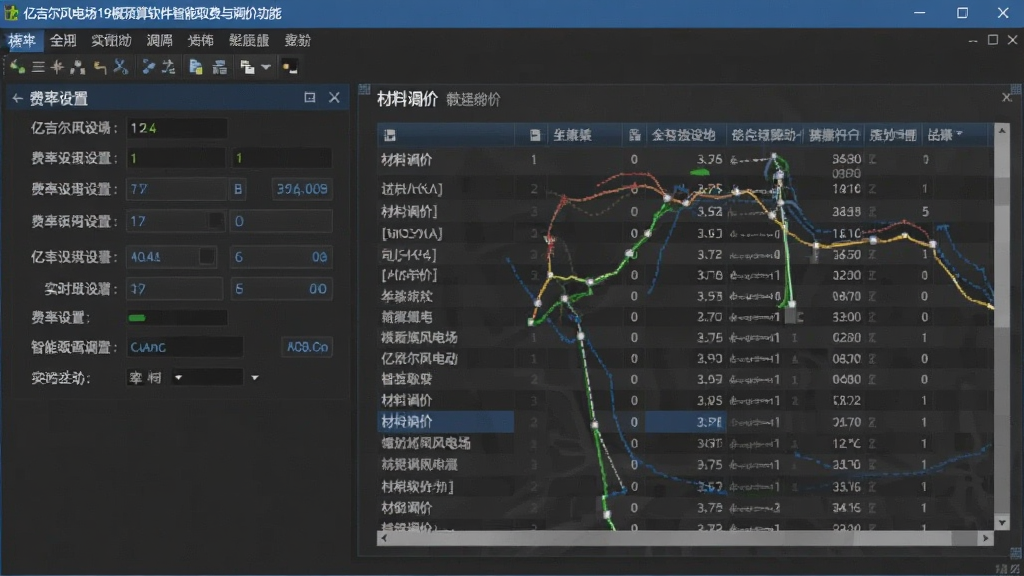
Task: Open the dropdown arrow beside the windows icon
Action: click(266, 67)
